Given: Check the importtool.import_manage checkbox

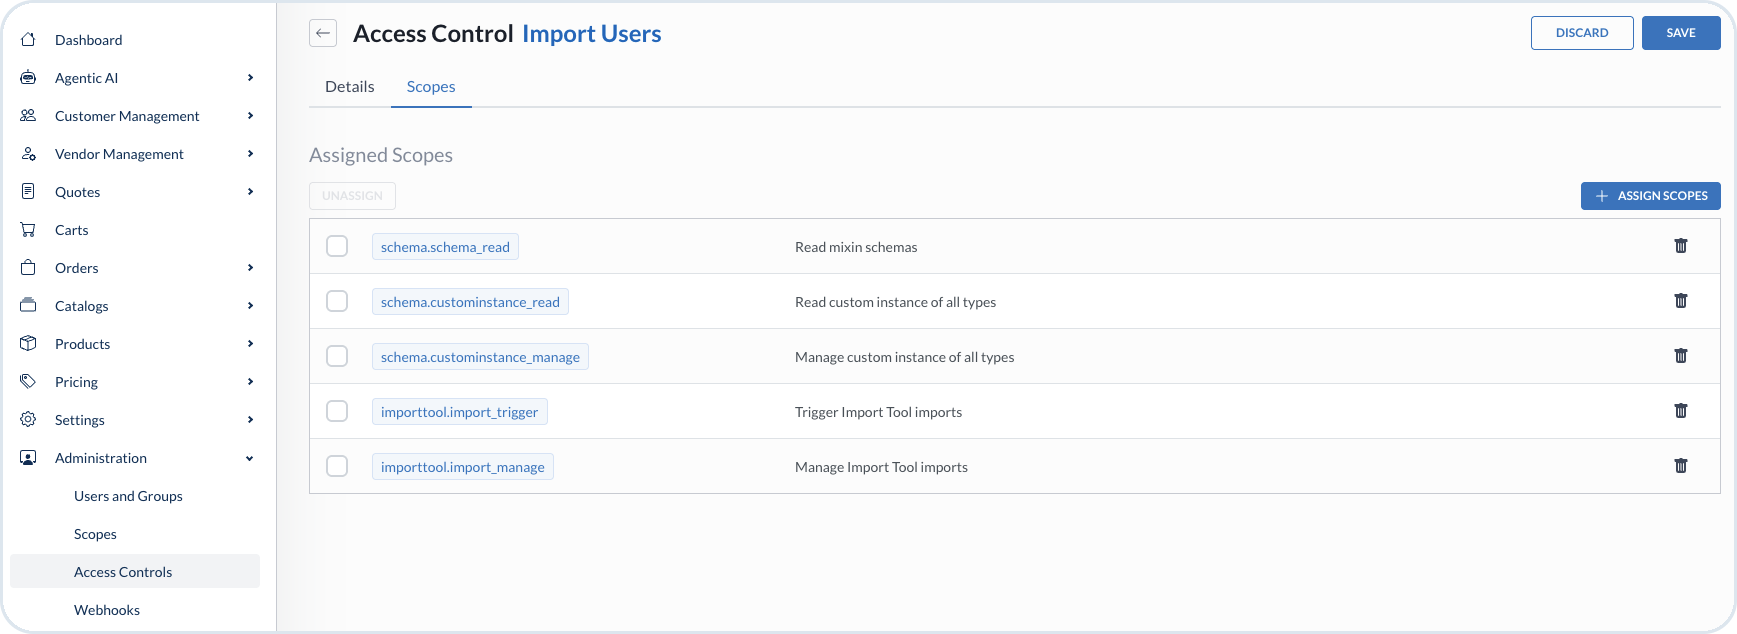Looking at the screenshot, I should [337, 466].
